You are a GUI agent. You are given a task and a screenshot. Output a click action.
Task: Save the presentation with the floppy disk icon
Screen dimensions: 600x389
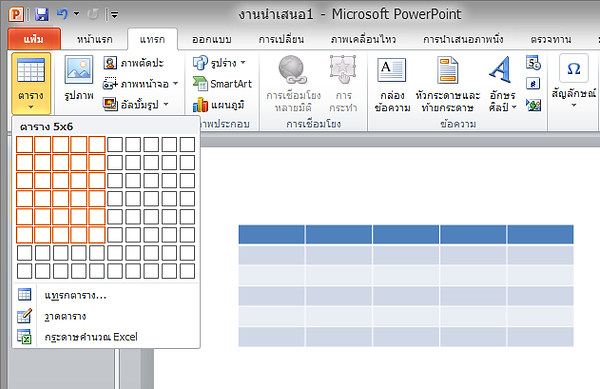[x=42, y=15]
